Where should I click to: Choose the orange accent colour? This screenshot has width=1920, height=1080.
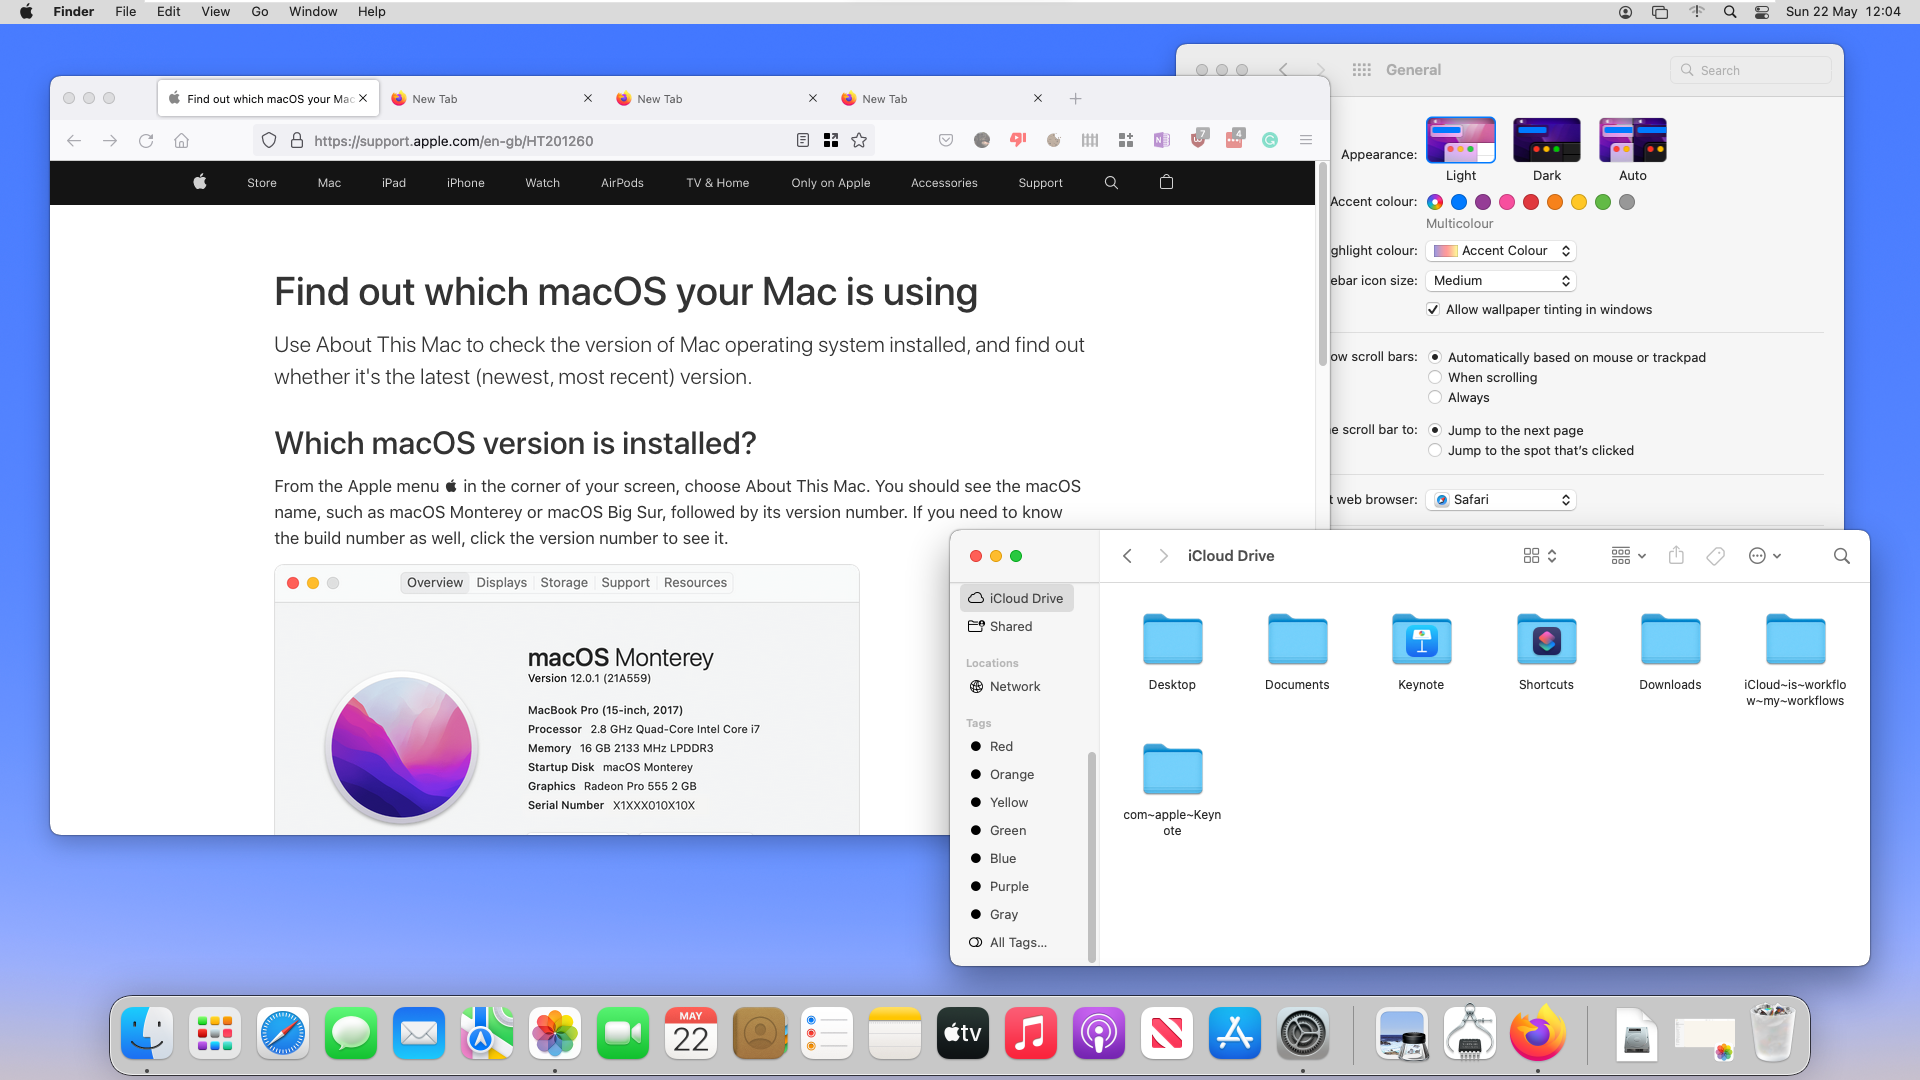(1555, 202)
